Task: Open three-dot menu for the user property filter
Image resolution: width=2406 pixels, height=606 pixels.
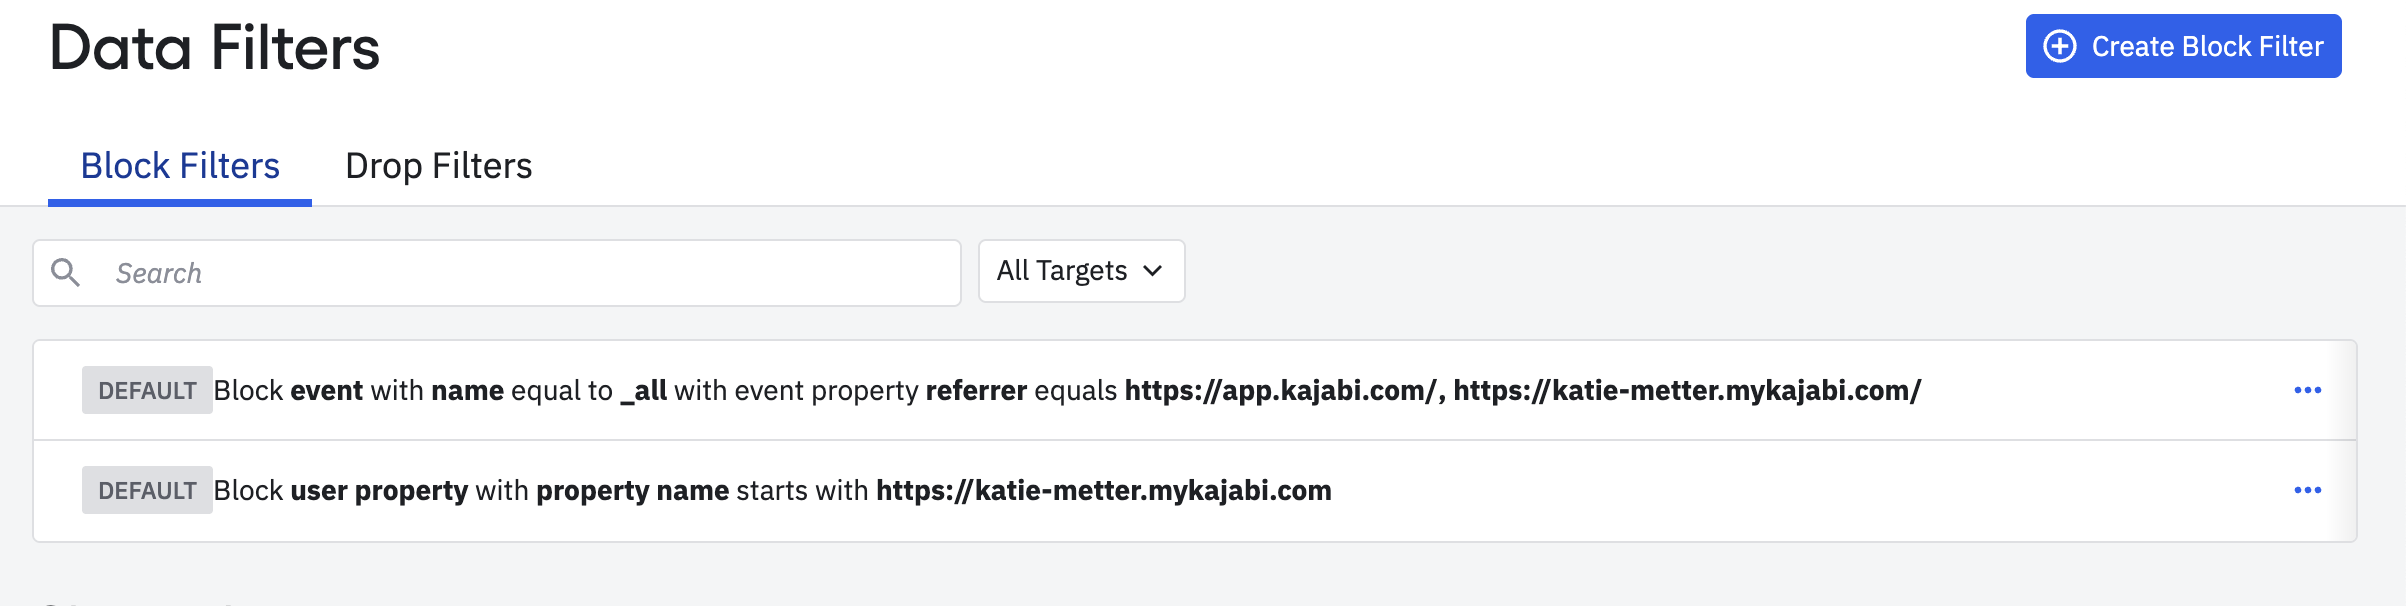Action: 2308,490
